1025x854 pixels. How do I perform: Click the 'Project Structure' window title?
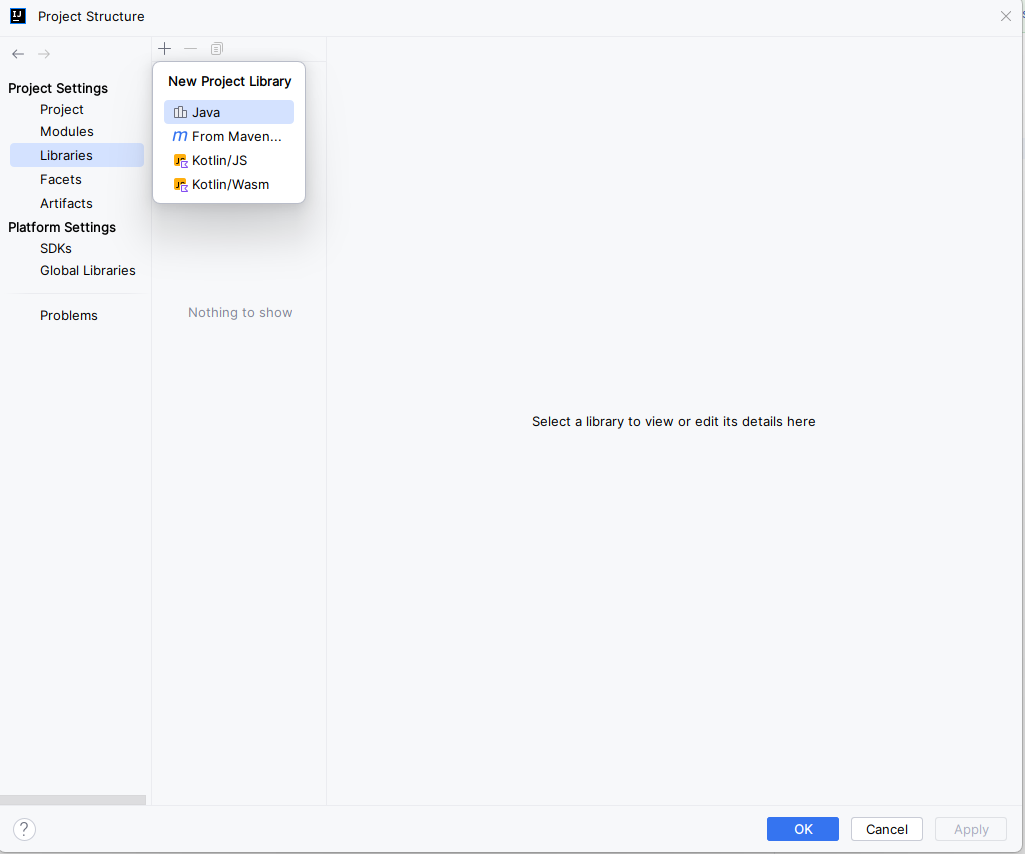(91, 16)
